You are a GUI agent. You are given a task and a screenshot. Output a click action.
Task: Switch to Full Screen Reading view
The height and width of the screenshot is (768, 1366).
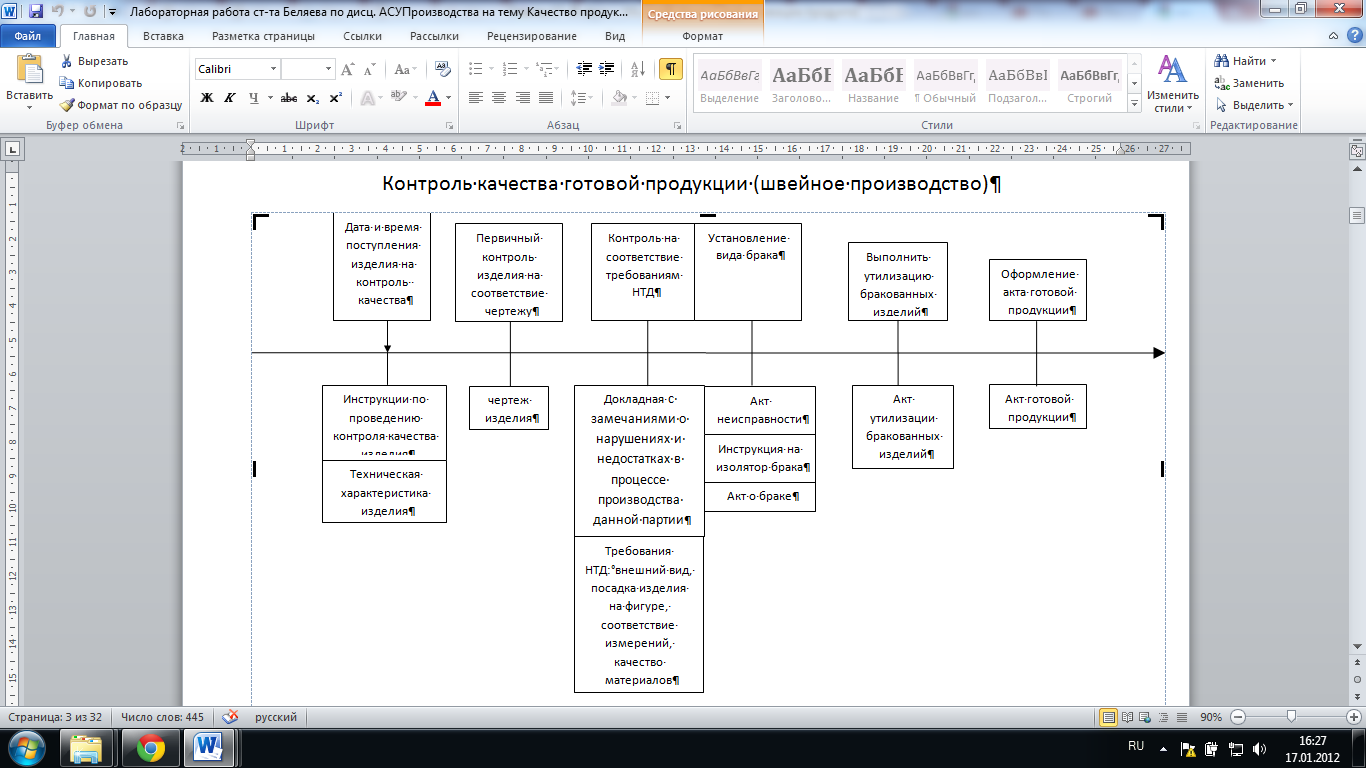pos(1127,717)
